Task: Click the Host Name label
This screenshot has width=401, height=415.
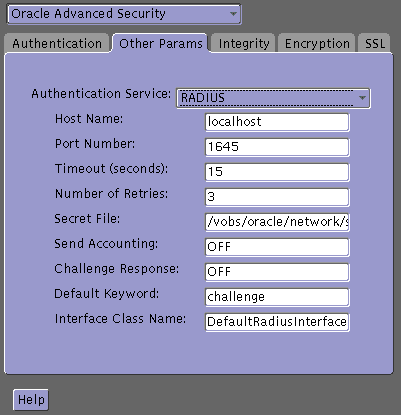Action: pyautogui.click(x=89, y=119)
